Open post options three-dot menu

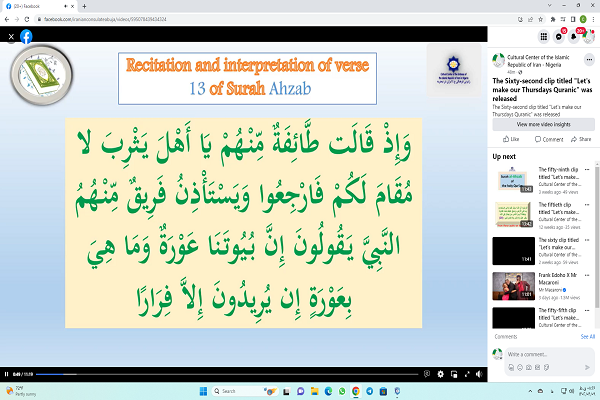click(x=590, y=60)
